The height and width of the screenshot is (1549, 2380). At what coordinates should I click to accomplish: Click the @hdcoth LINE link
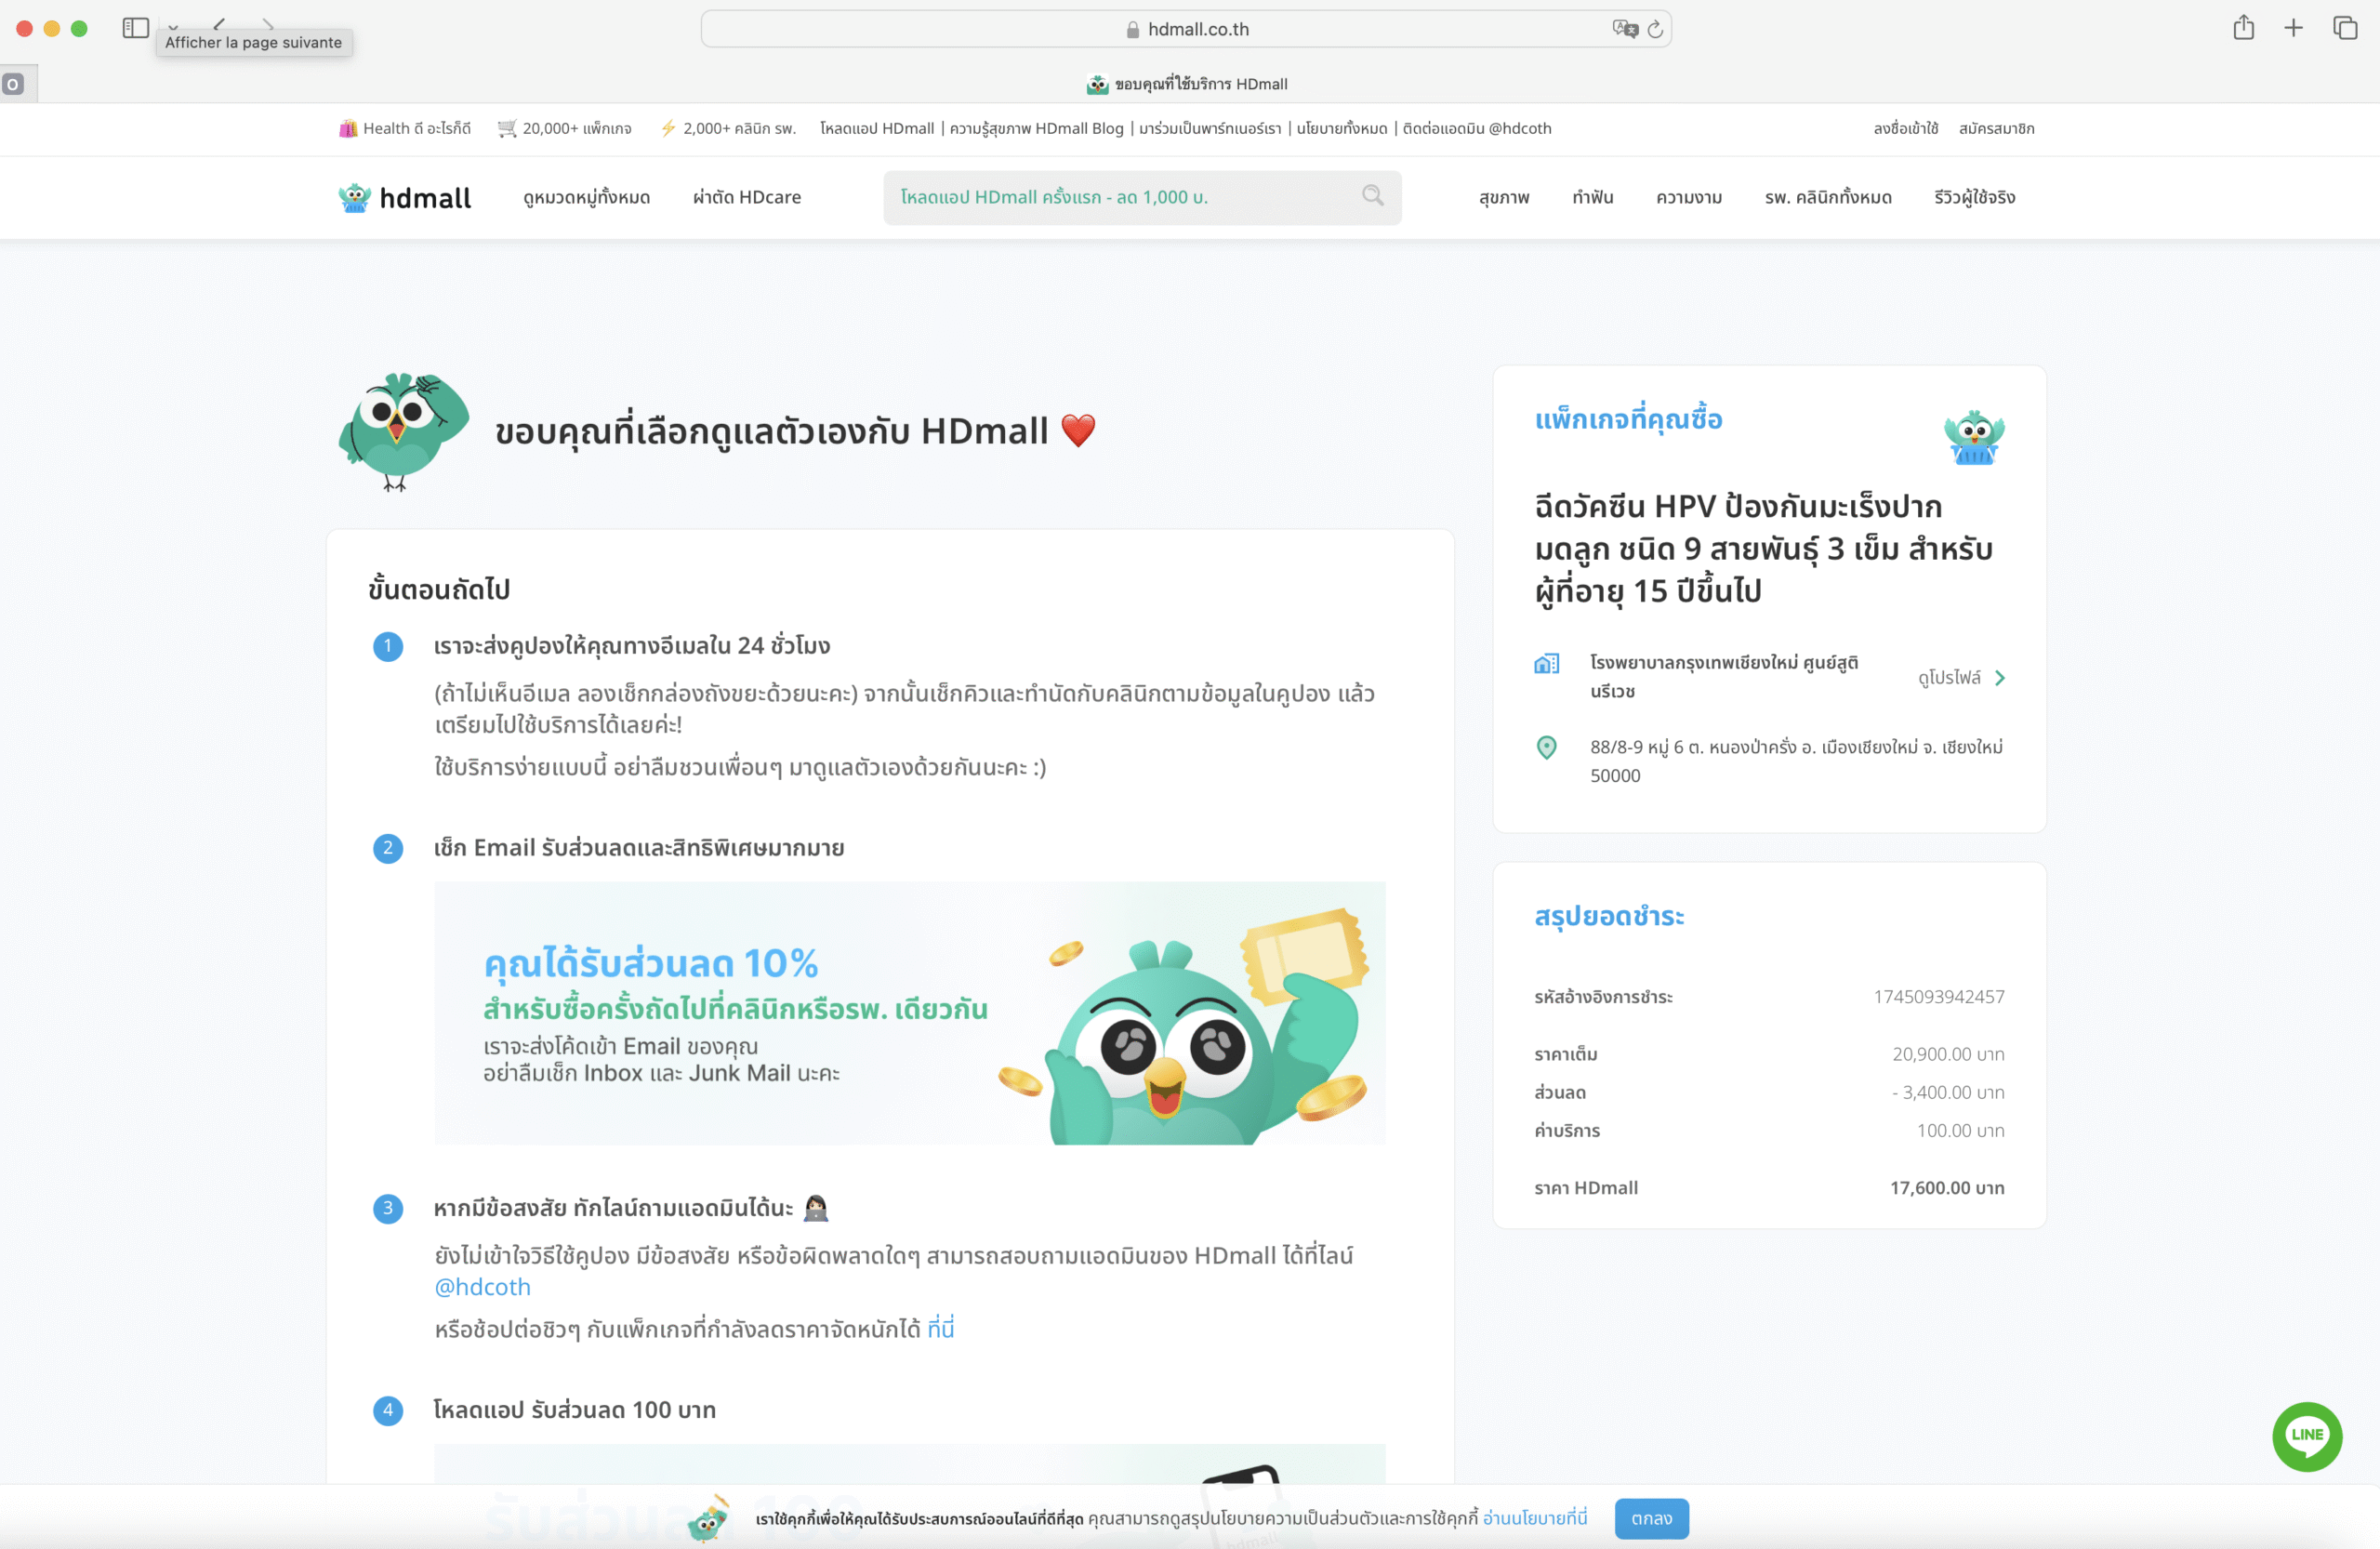[482, 1287]
